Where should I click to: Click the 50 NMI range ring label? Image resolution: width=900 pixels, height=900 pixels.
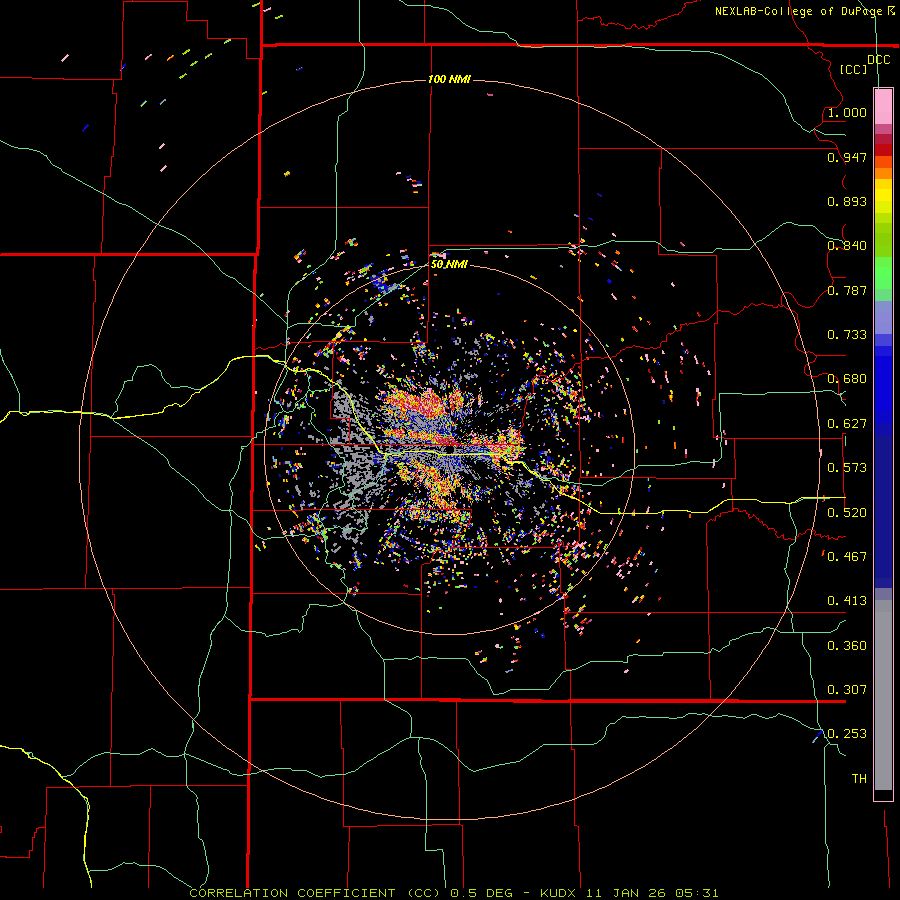(449, 264)
